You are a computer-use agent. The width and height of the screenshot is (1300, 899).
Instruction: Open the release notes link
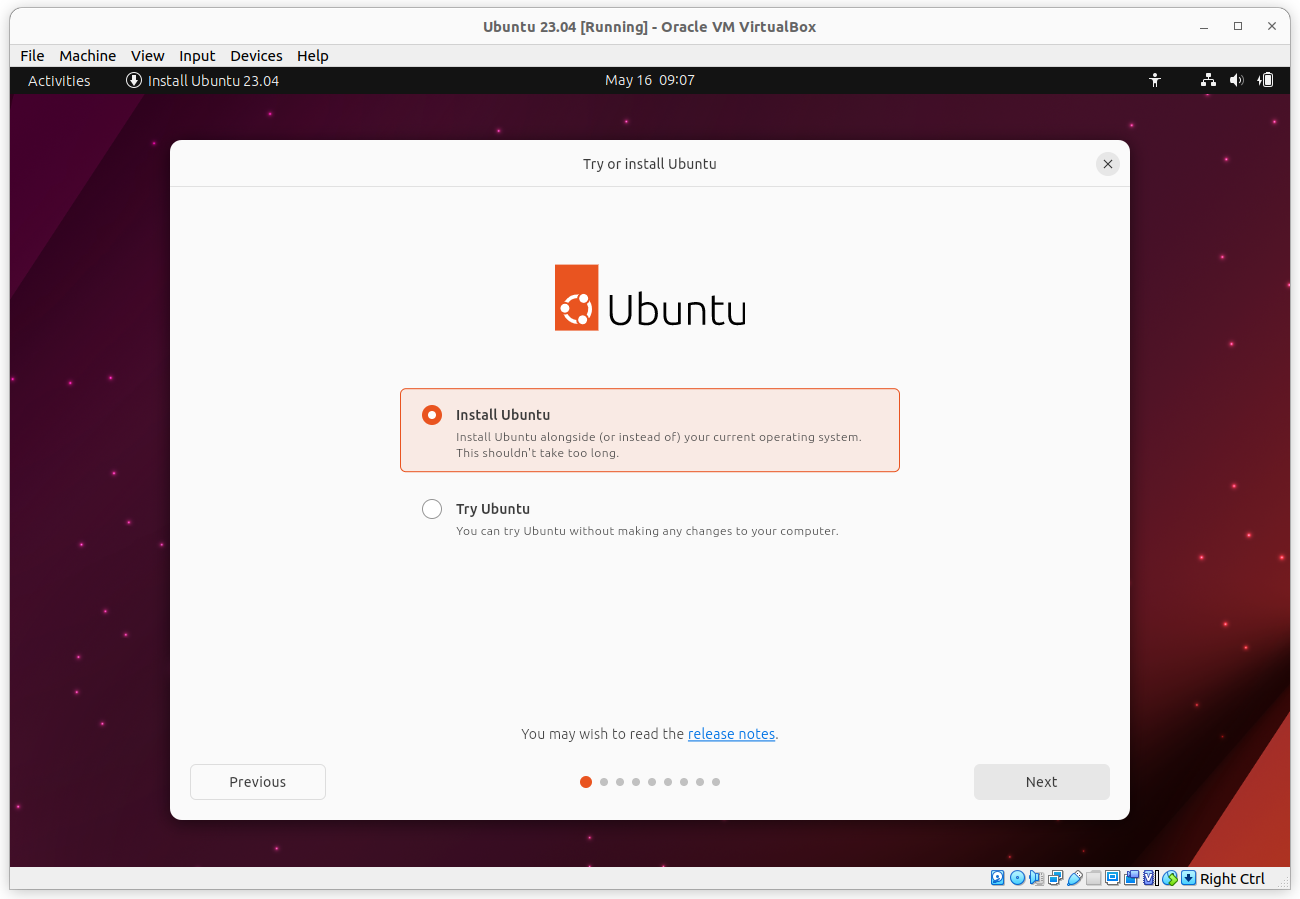pyautogui.click(x=731, y=734)
